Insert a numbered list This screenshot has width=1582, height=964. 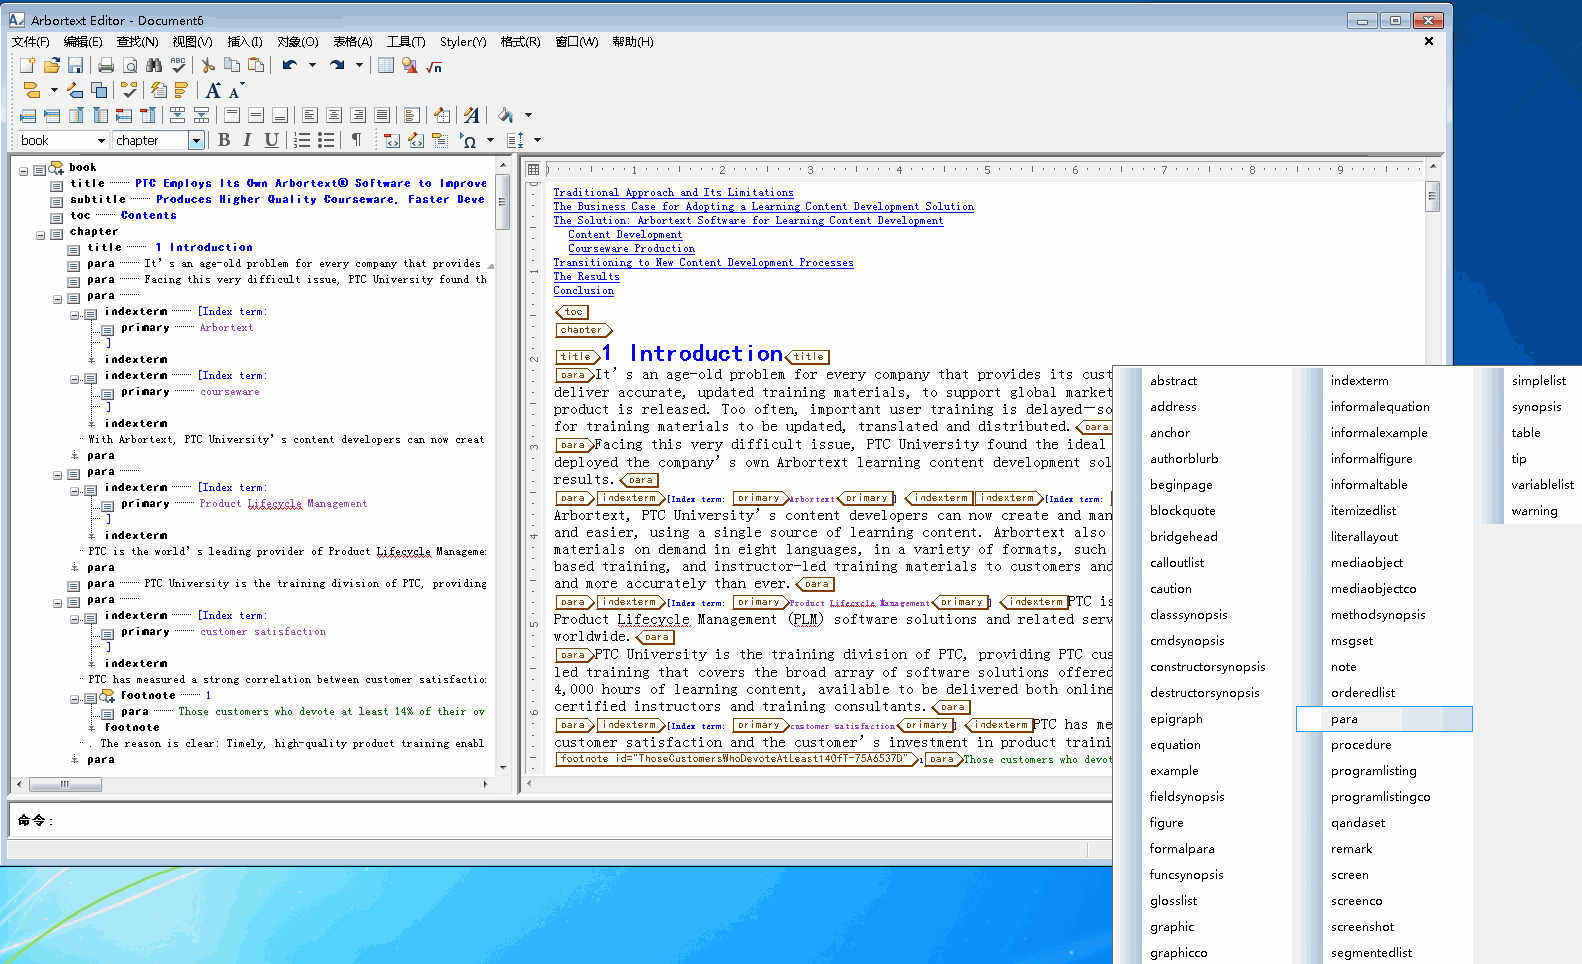point(302,140)
